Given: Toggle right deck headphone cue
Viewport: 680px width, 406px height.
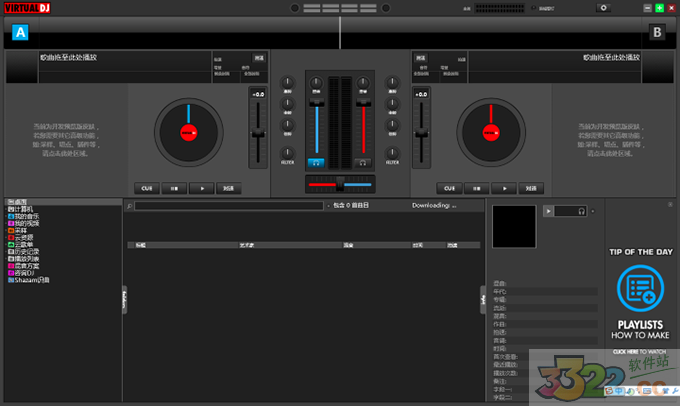Looking at the screenshot, I should click(363, 163).
